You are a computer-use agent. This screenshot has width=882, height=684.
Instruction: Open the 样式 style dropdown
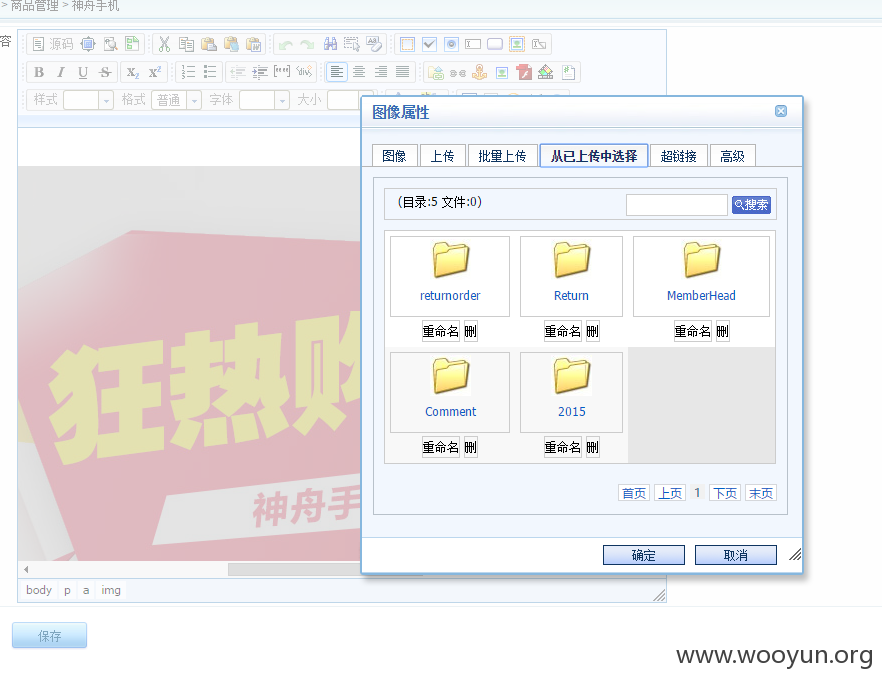click(x=88, y=100)
